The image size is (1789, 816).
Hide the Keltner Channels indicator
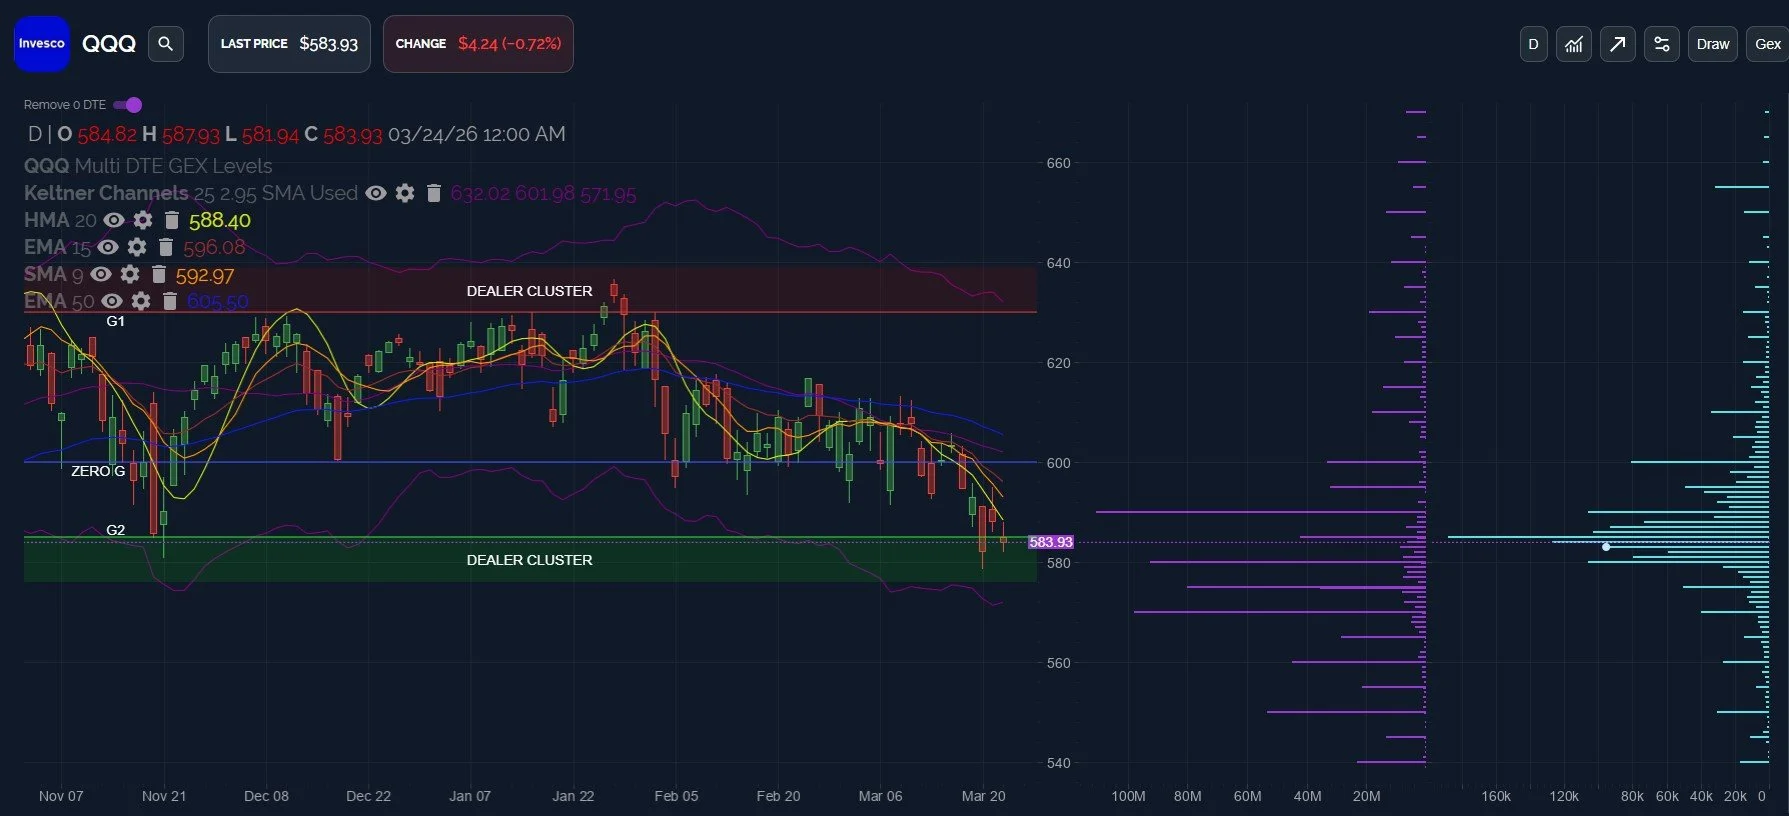point(376,193)
